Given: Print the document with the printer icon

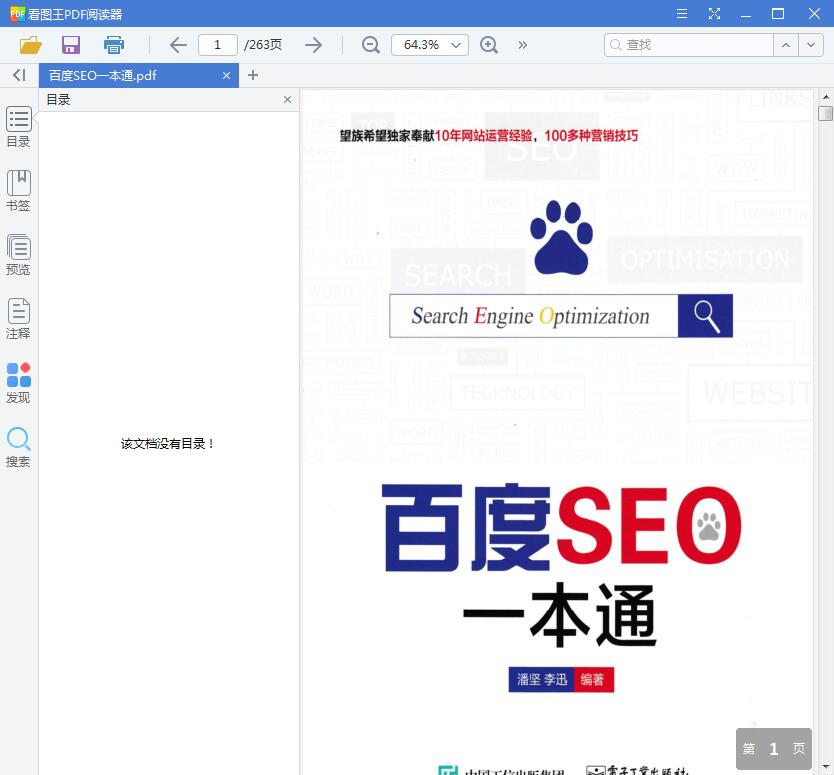Looking at the screenshot, I should [114, 45].
